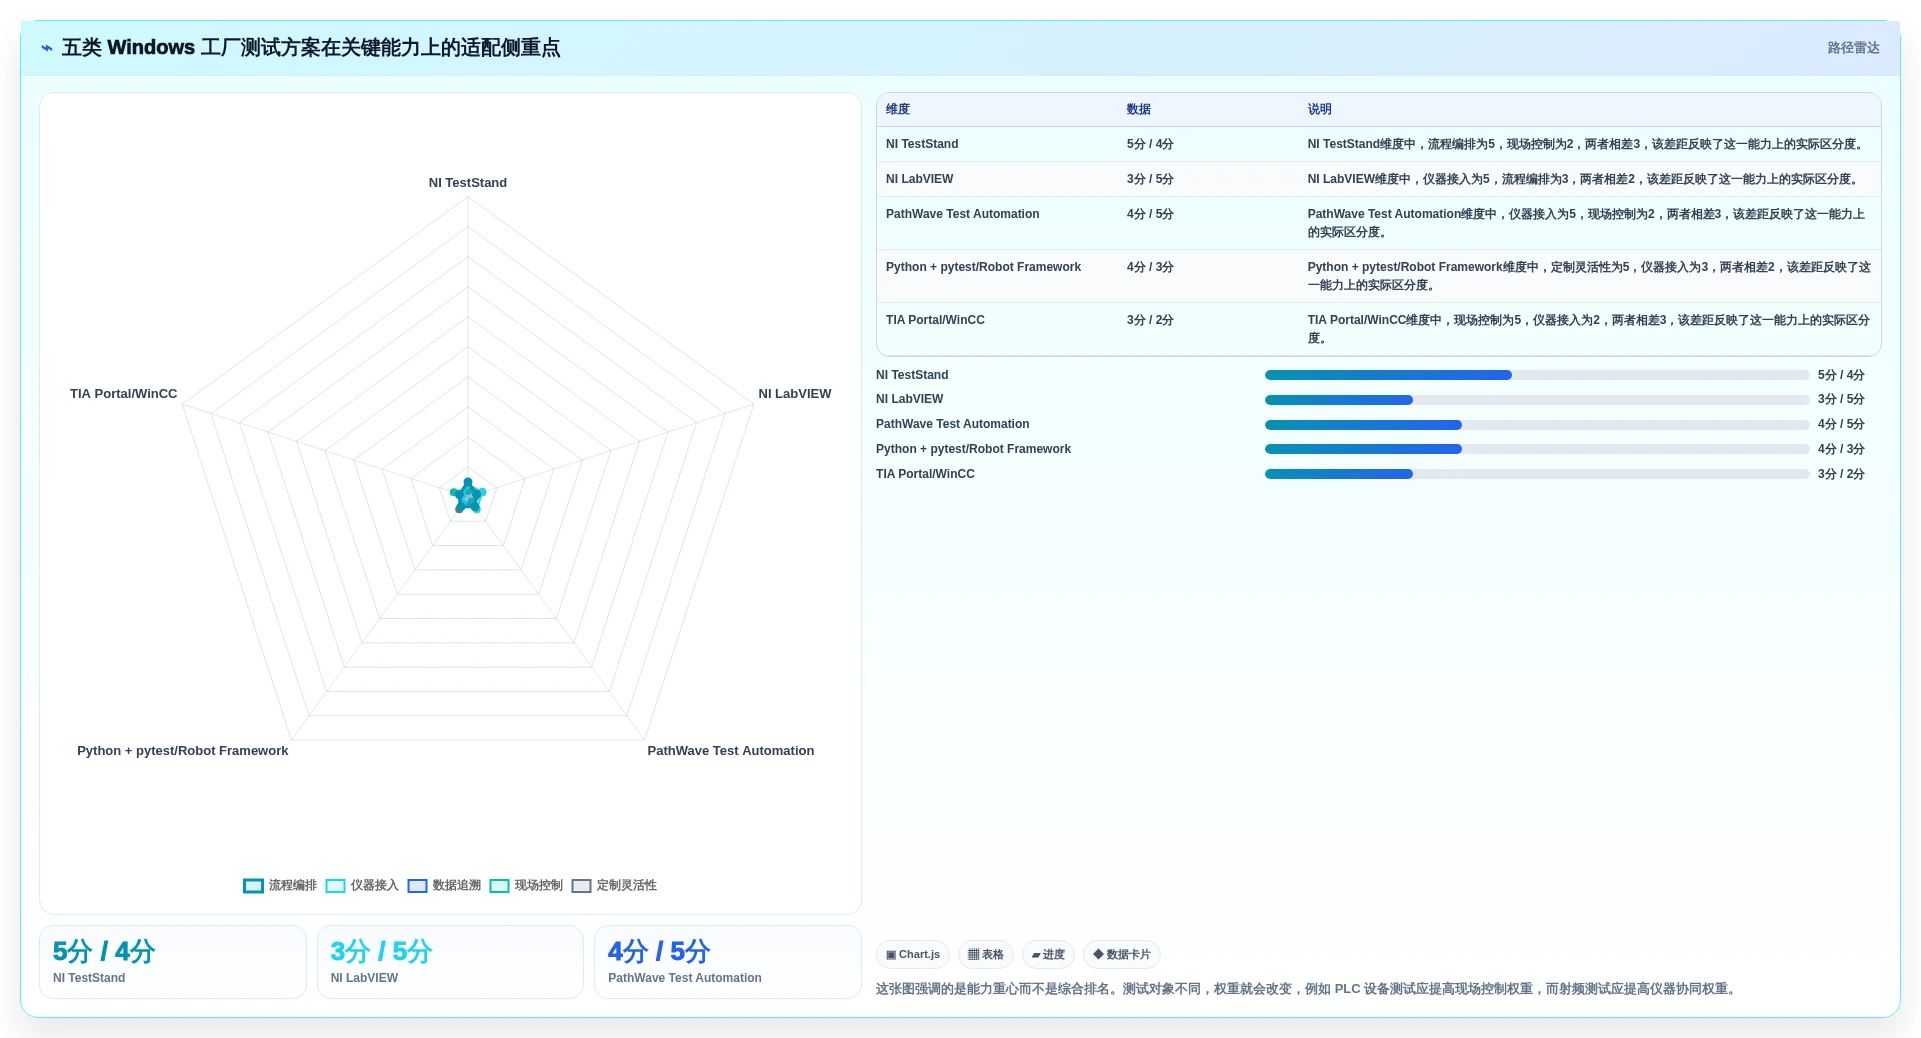Toggle the 流程编排 legend series

point(280,885)
